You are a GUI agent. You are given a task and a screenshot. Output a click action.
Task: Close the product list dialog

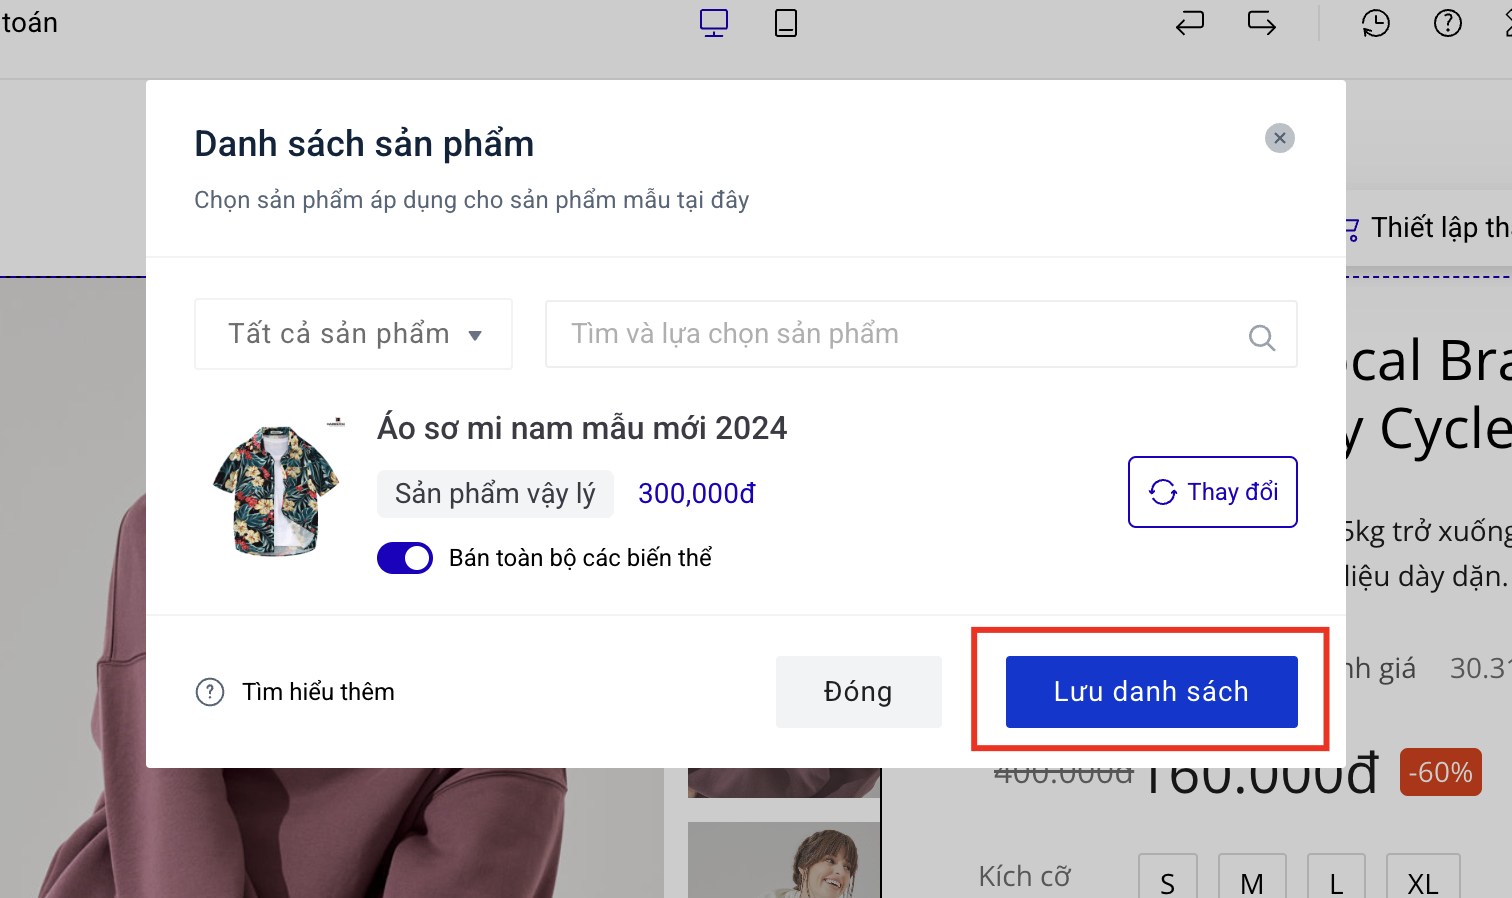tap(1280, 138)
